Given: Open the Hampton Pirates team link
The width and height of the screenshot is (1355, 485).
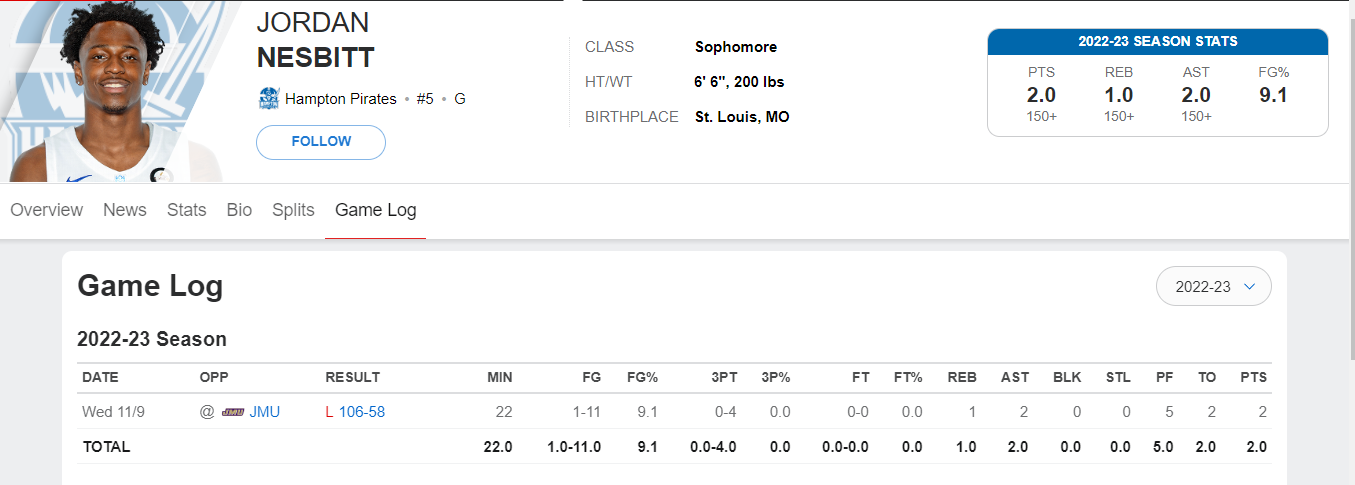Looking at the screenshot, I should 341,99.
